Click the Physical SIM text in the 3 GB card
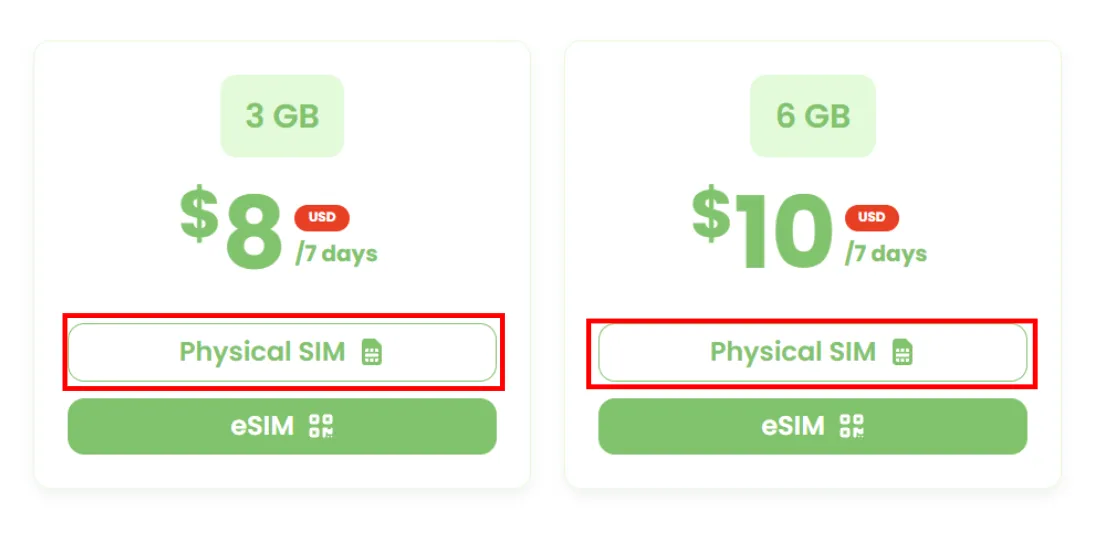 tap(262, 351)
